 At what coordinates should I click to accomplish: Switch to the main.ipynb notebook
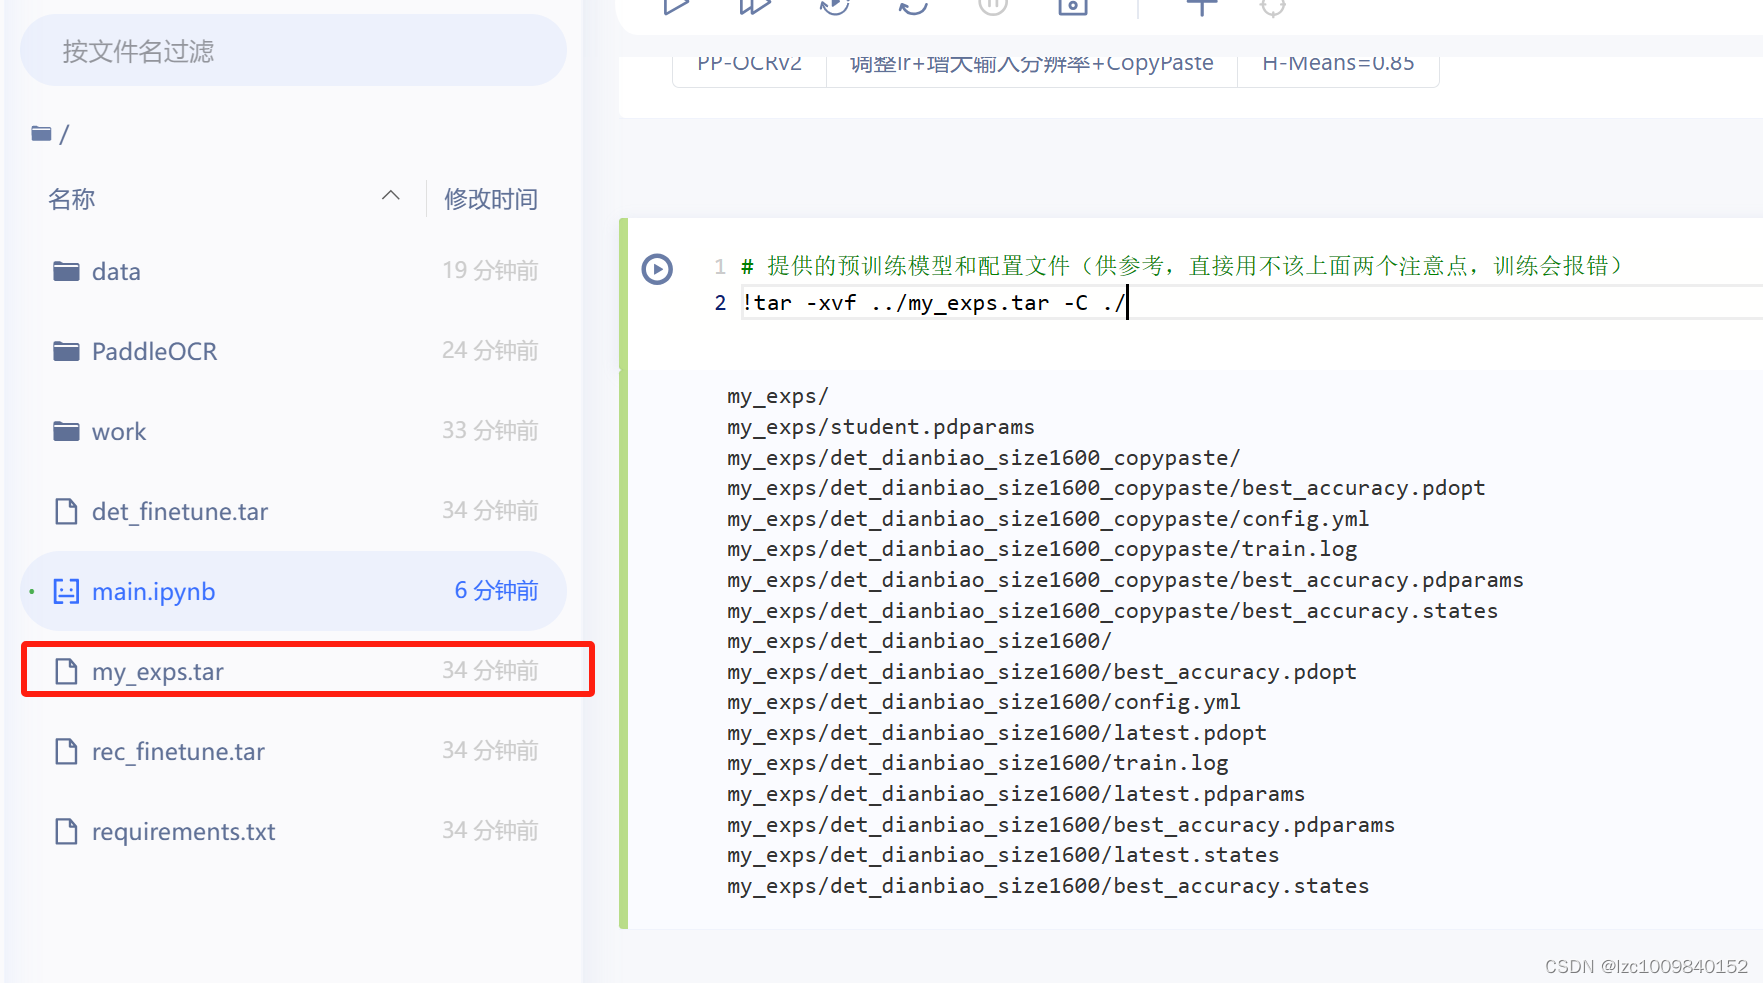[153, 591]
